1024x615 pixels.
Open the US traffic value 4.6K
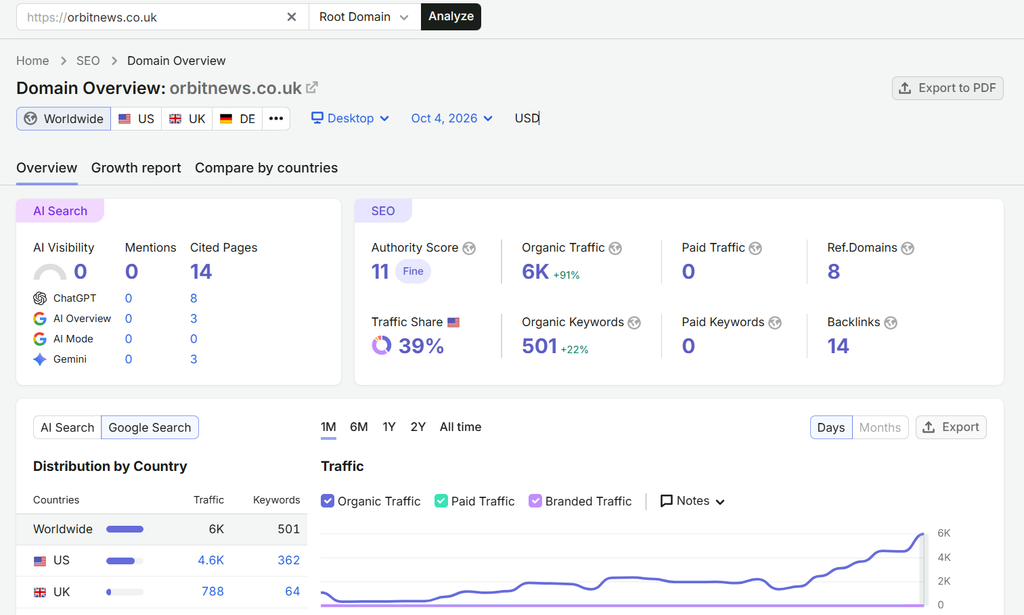click(x=211, y=560)
